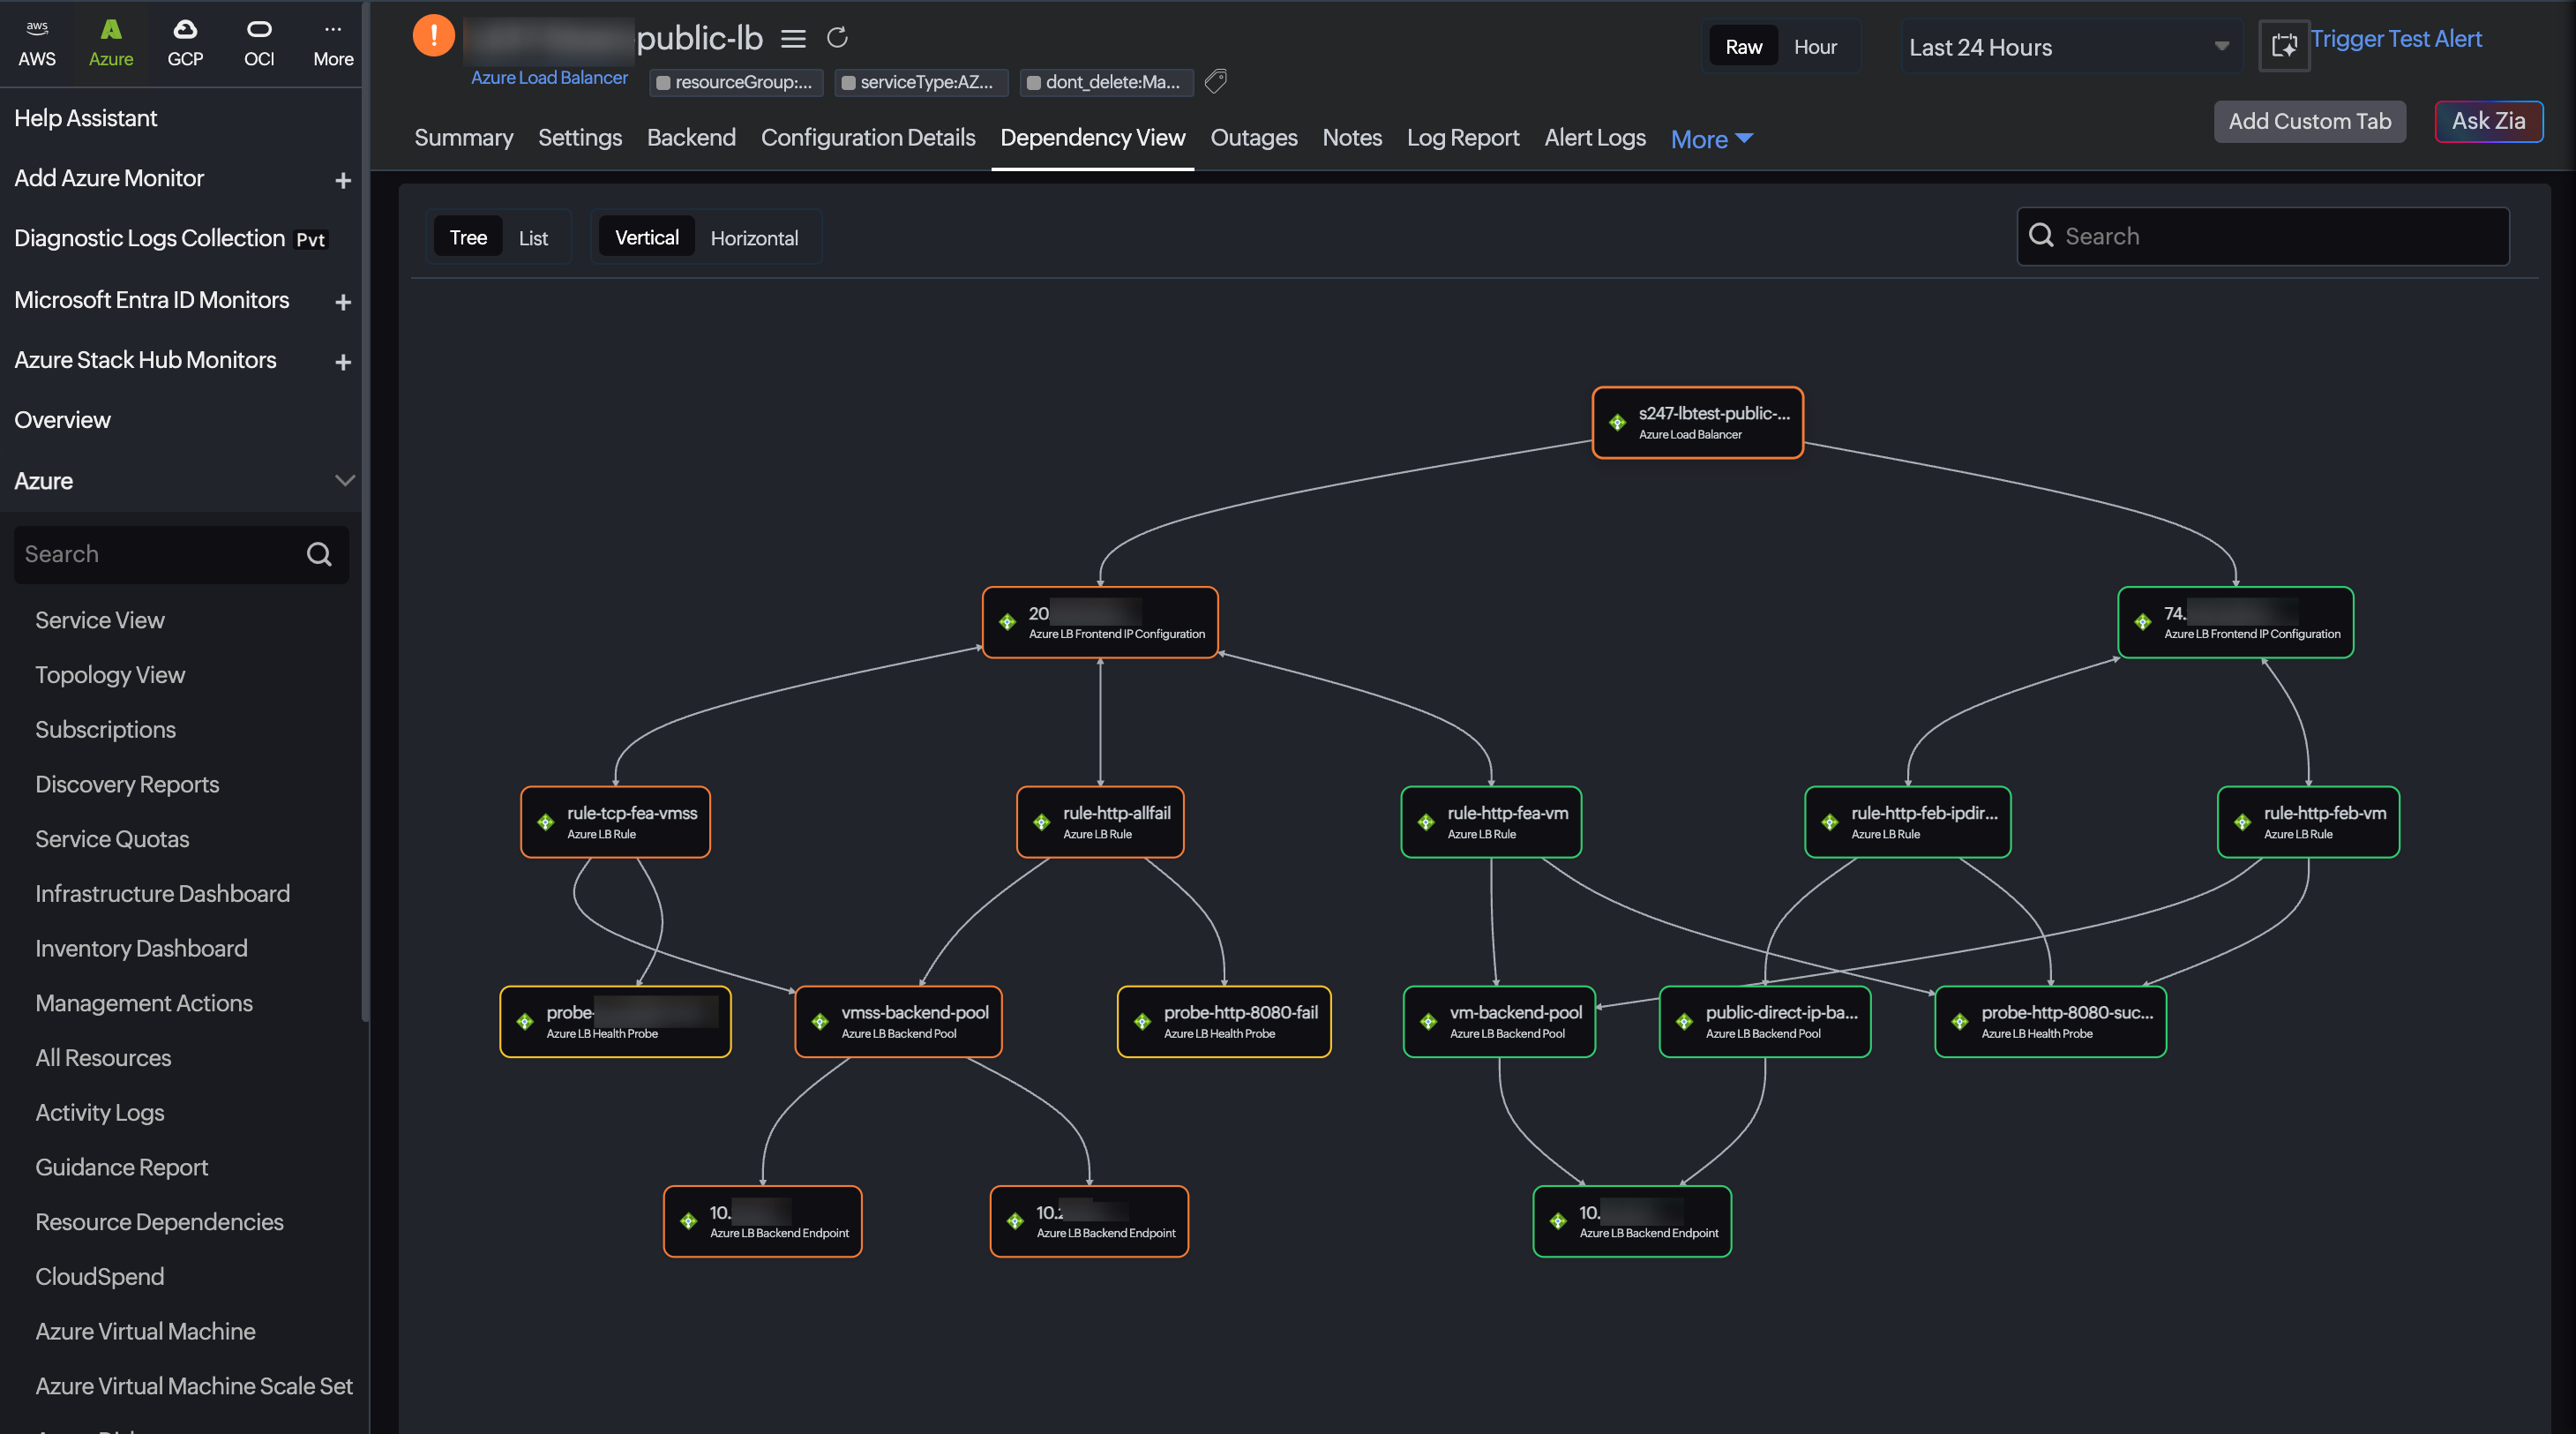The image size is (2576, 1434).
Task: Open the Outages tab
Action: [x=1254, y=137]
